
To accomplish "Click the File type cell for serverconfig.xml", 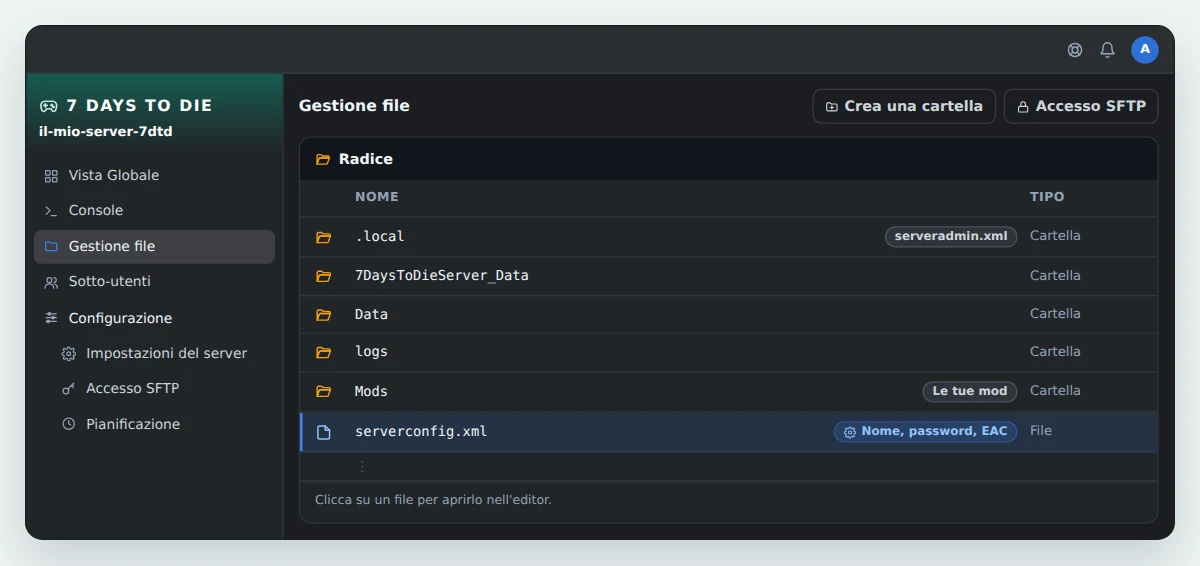I will [1041, 431].
